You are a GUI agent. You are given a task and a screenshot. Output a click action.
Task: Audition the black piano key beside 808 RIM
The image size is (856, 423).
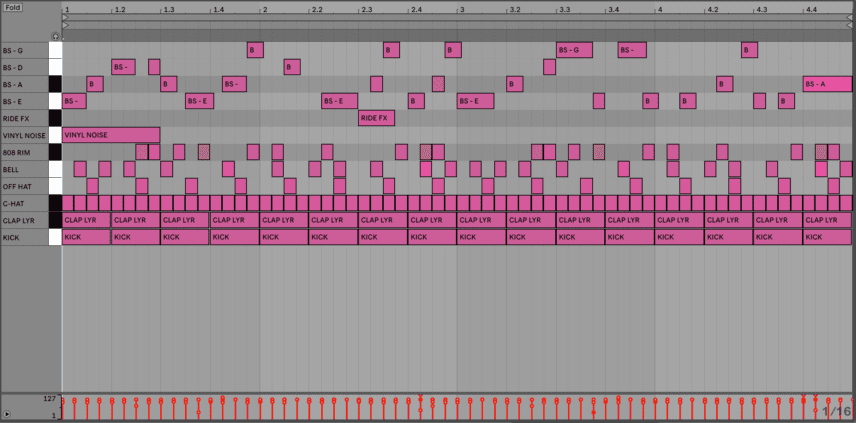55,153
